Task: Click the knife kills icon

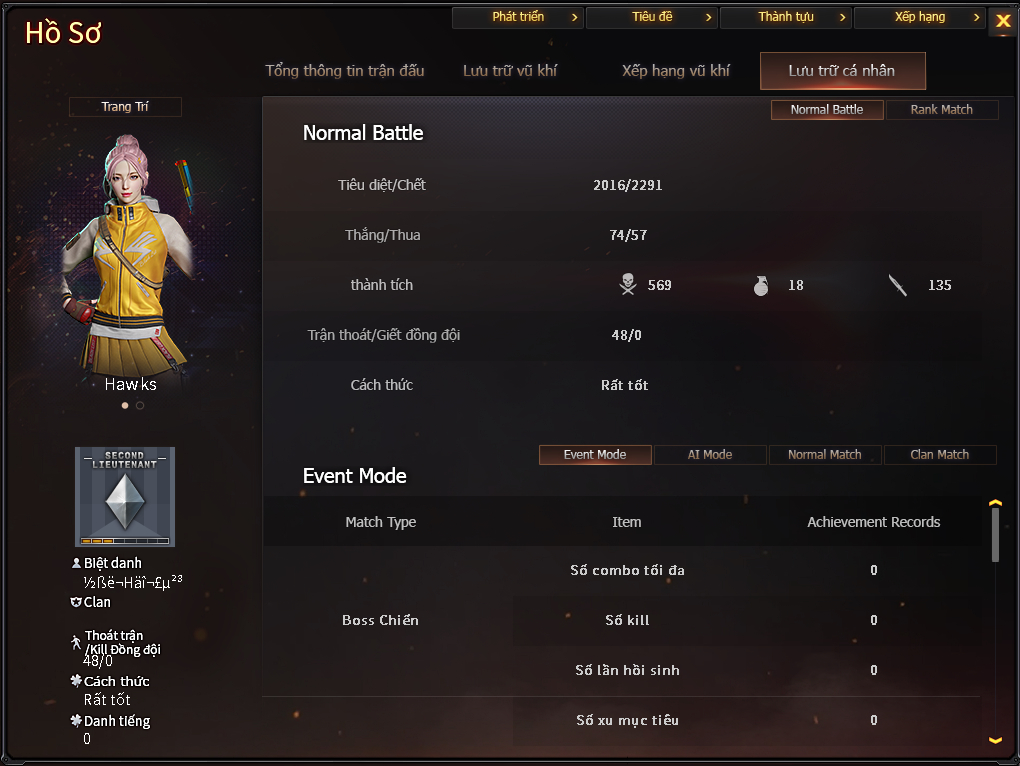Action: (898, 285)
